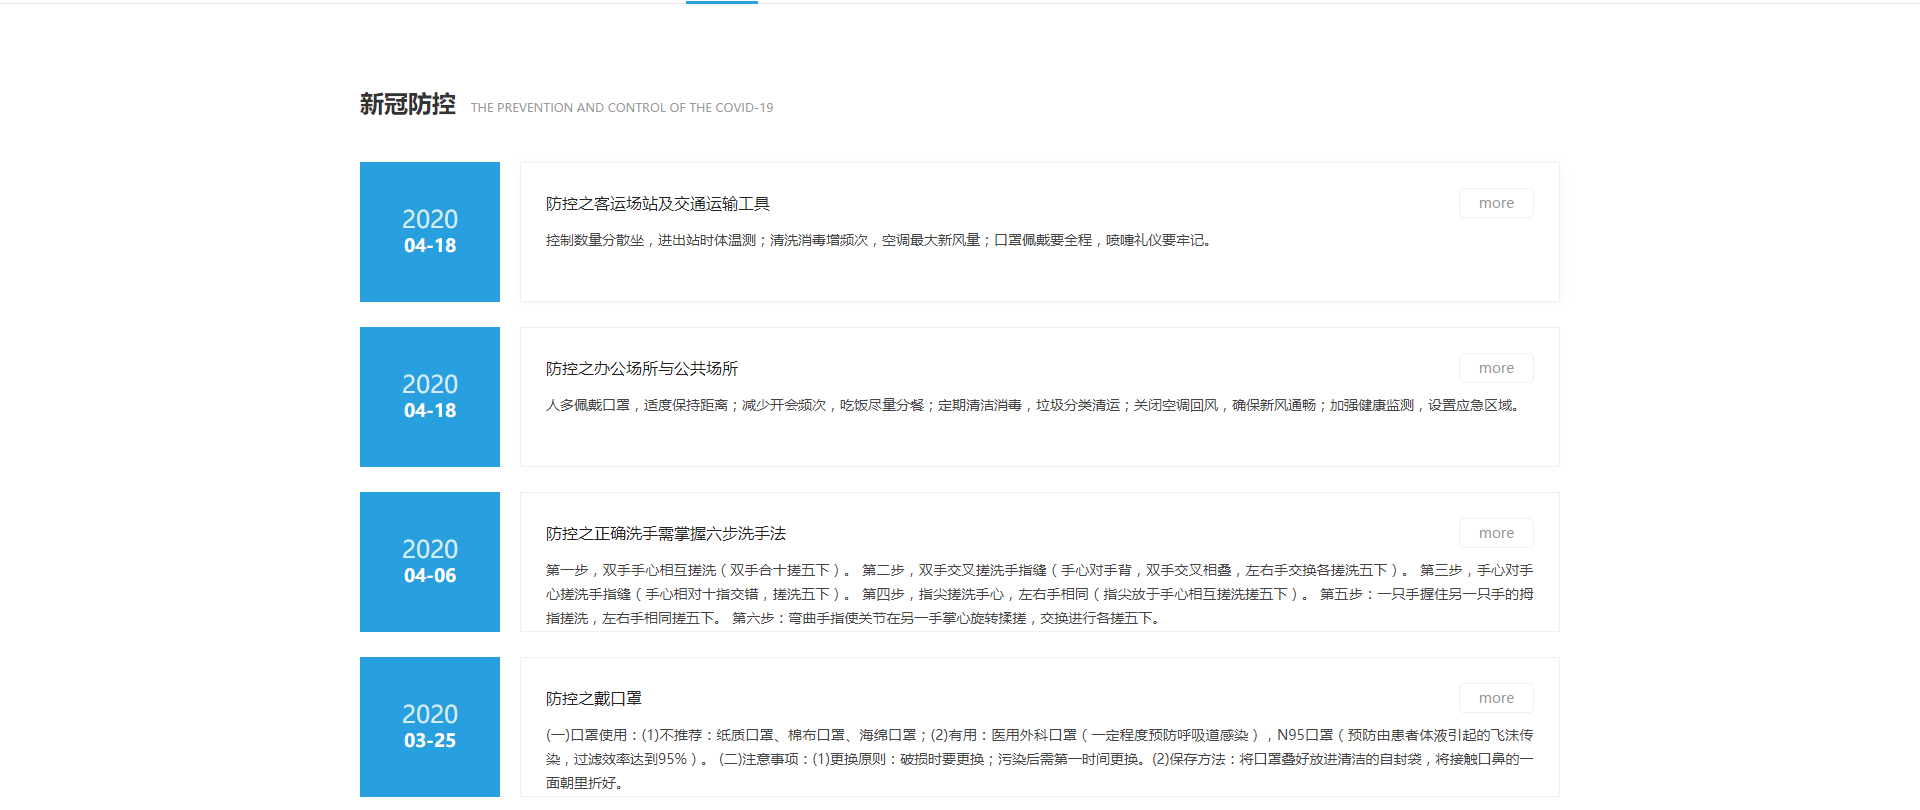
Task: Open the article 防控之客运场站及交通运输工具
Action: click(x=657, y=204)
